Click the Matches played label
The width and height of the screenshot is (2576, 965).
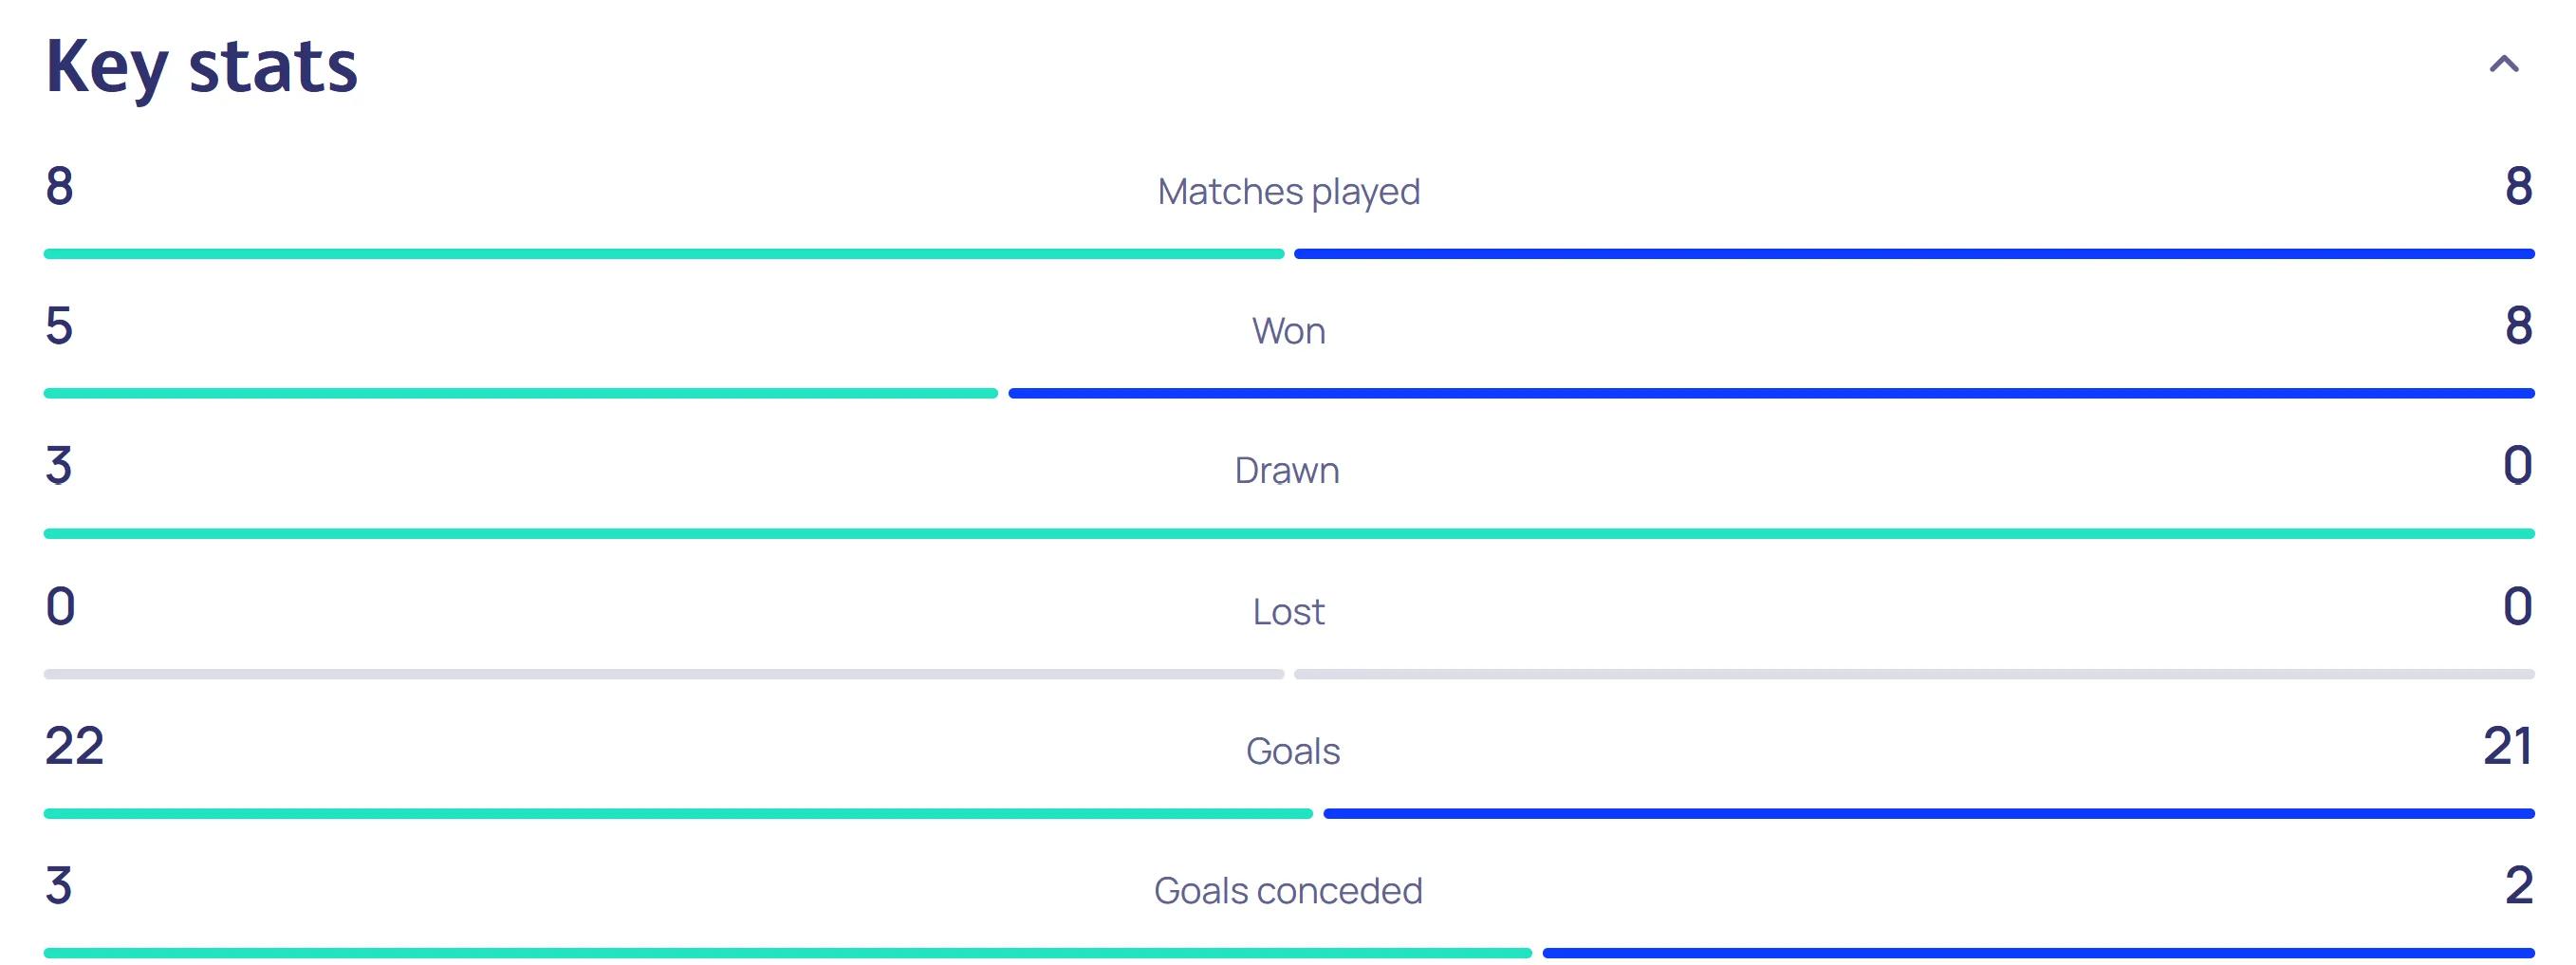[x=1288, y=191]
